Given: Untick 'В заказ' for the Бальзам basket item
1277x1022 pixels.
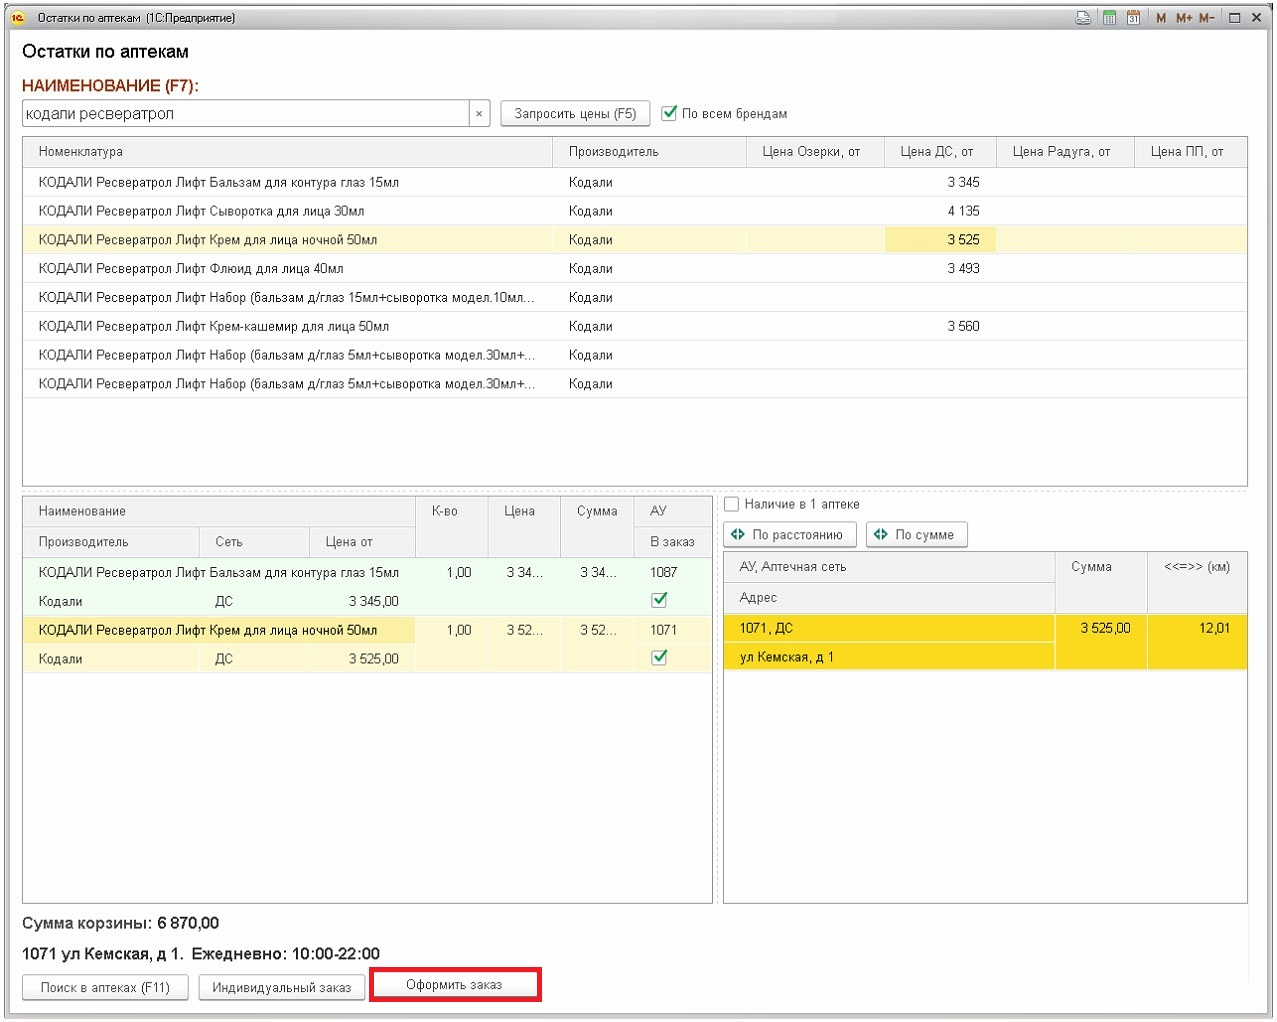Looking at the screenshot, I should click(x=659, y=600).
